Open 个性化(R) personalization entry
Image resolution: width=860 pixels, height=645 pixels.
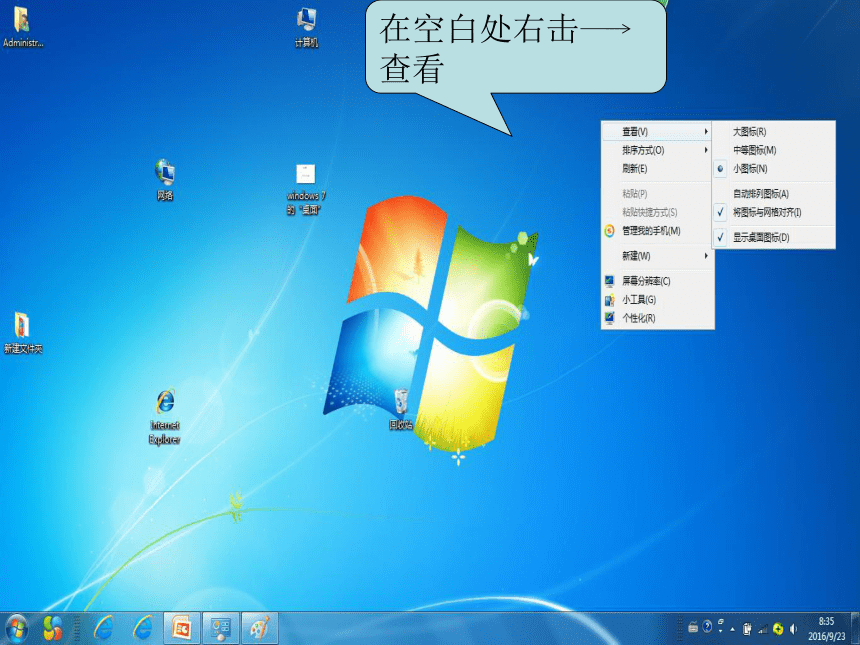(x=657, y=318)
